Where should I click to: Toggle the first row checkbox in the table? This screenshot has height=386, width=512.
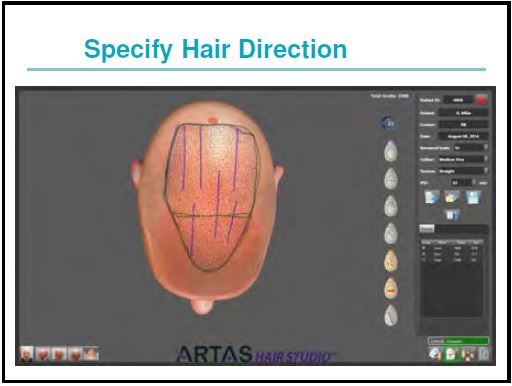click(424, 248)
